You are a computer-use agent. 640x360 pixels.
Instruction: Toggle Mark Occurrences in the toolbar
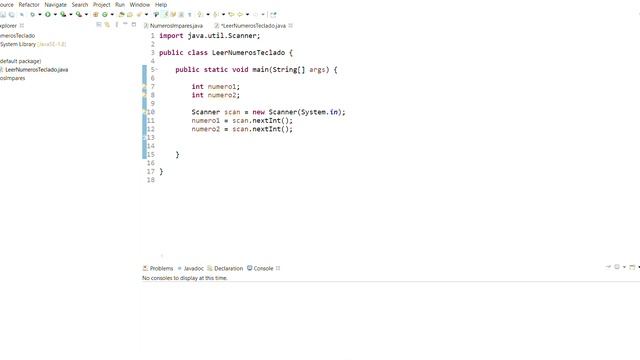(165, 14)
